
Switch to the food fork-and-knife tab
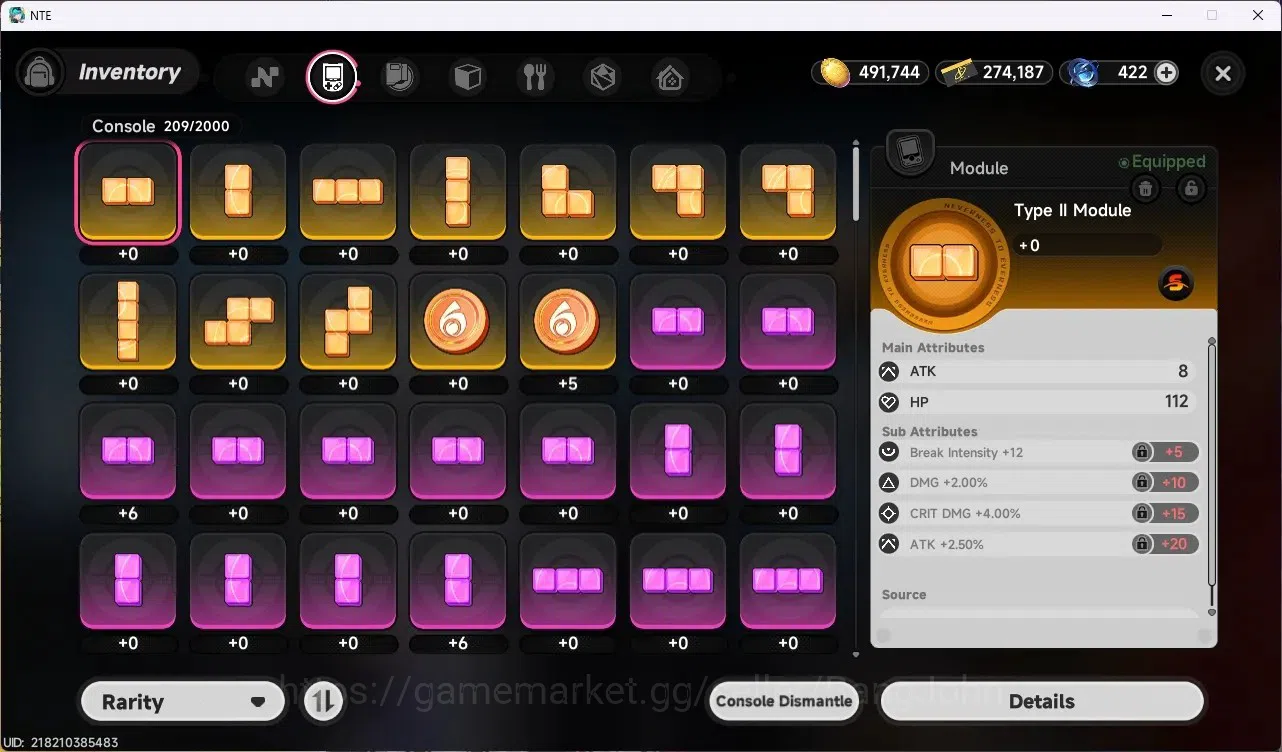[535, 77]
